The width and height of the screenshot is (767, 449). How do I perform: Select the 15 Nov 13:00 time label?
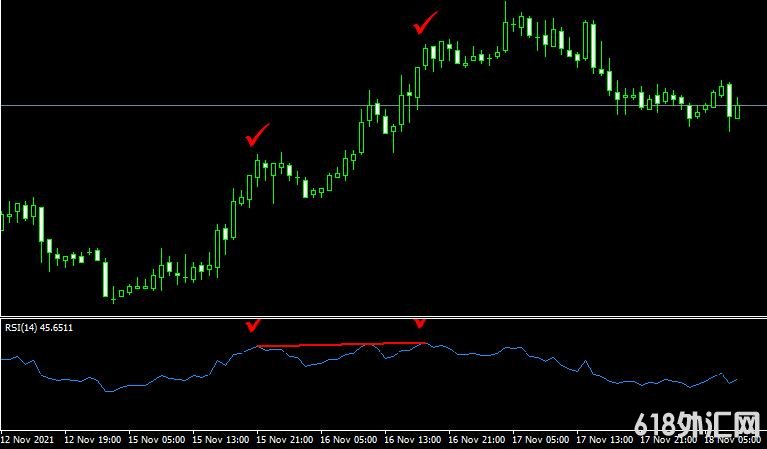click(x=221, y=440)
